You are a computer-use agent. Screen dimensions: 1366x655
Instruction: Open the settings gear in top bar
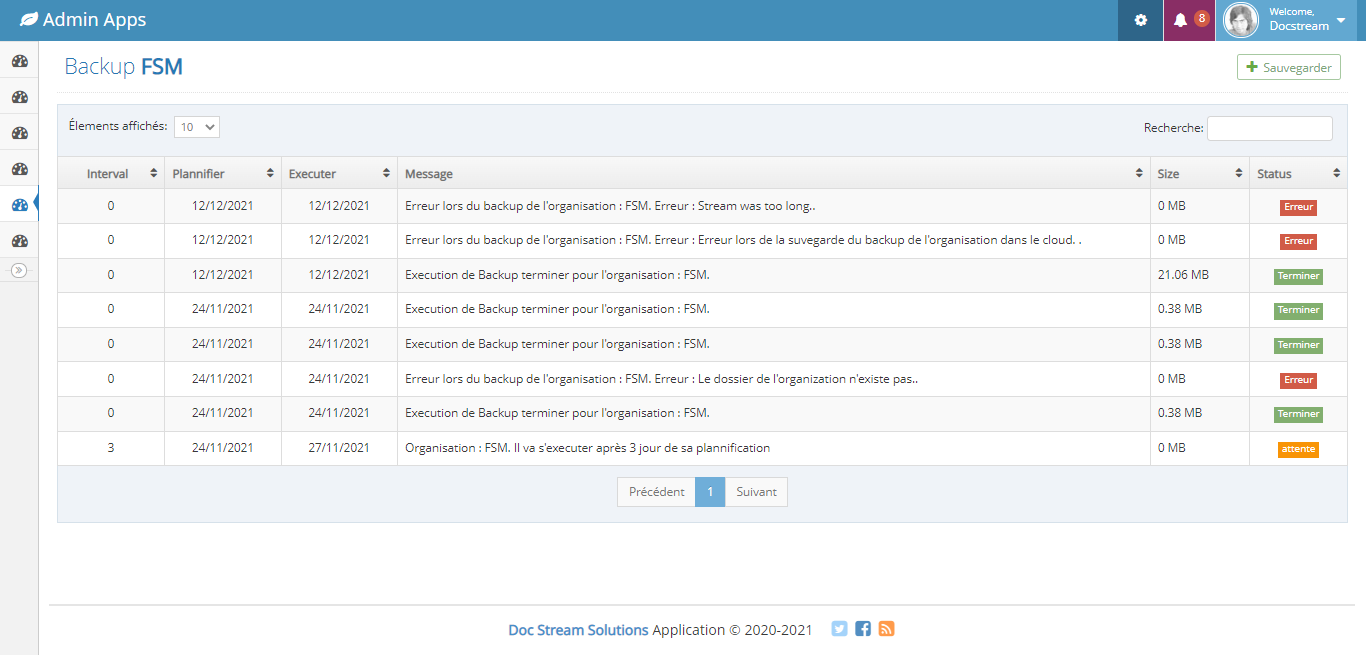(1141, 20)
